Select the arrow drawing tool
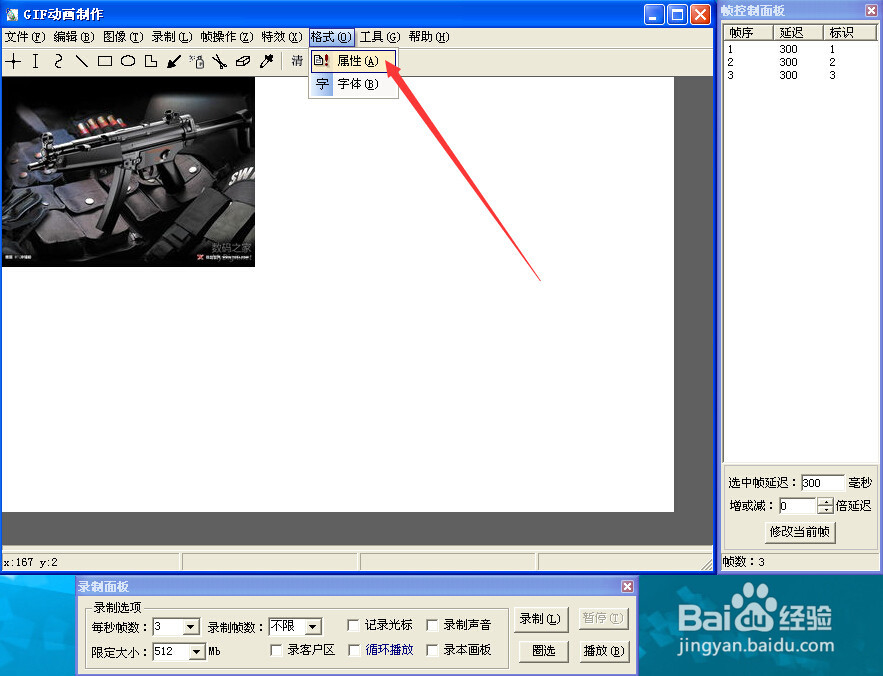Viewport: 883px width, 676px height. [174, 61]
